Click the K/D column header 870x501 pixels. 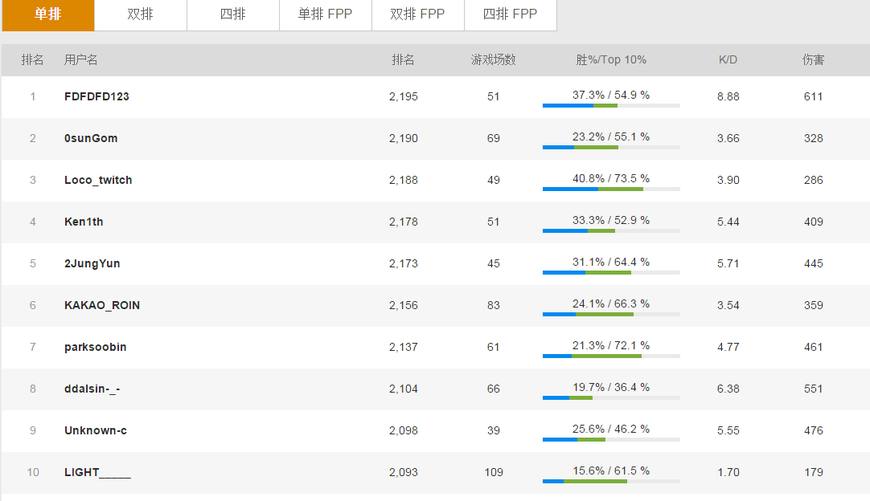[728, 60]
